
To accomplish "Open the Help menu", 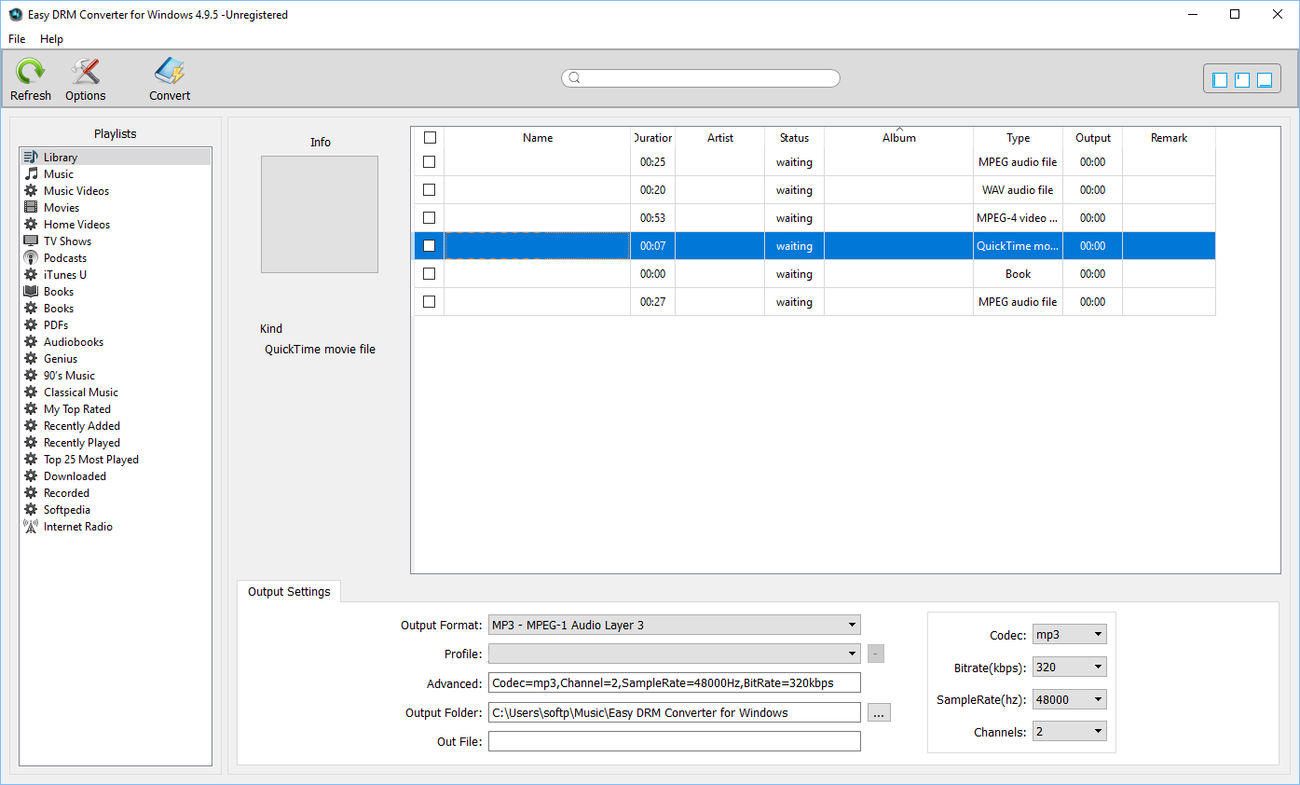I will click(51, 39).
